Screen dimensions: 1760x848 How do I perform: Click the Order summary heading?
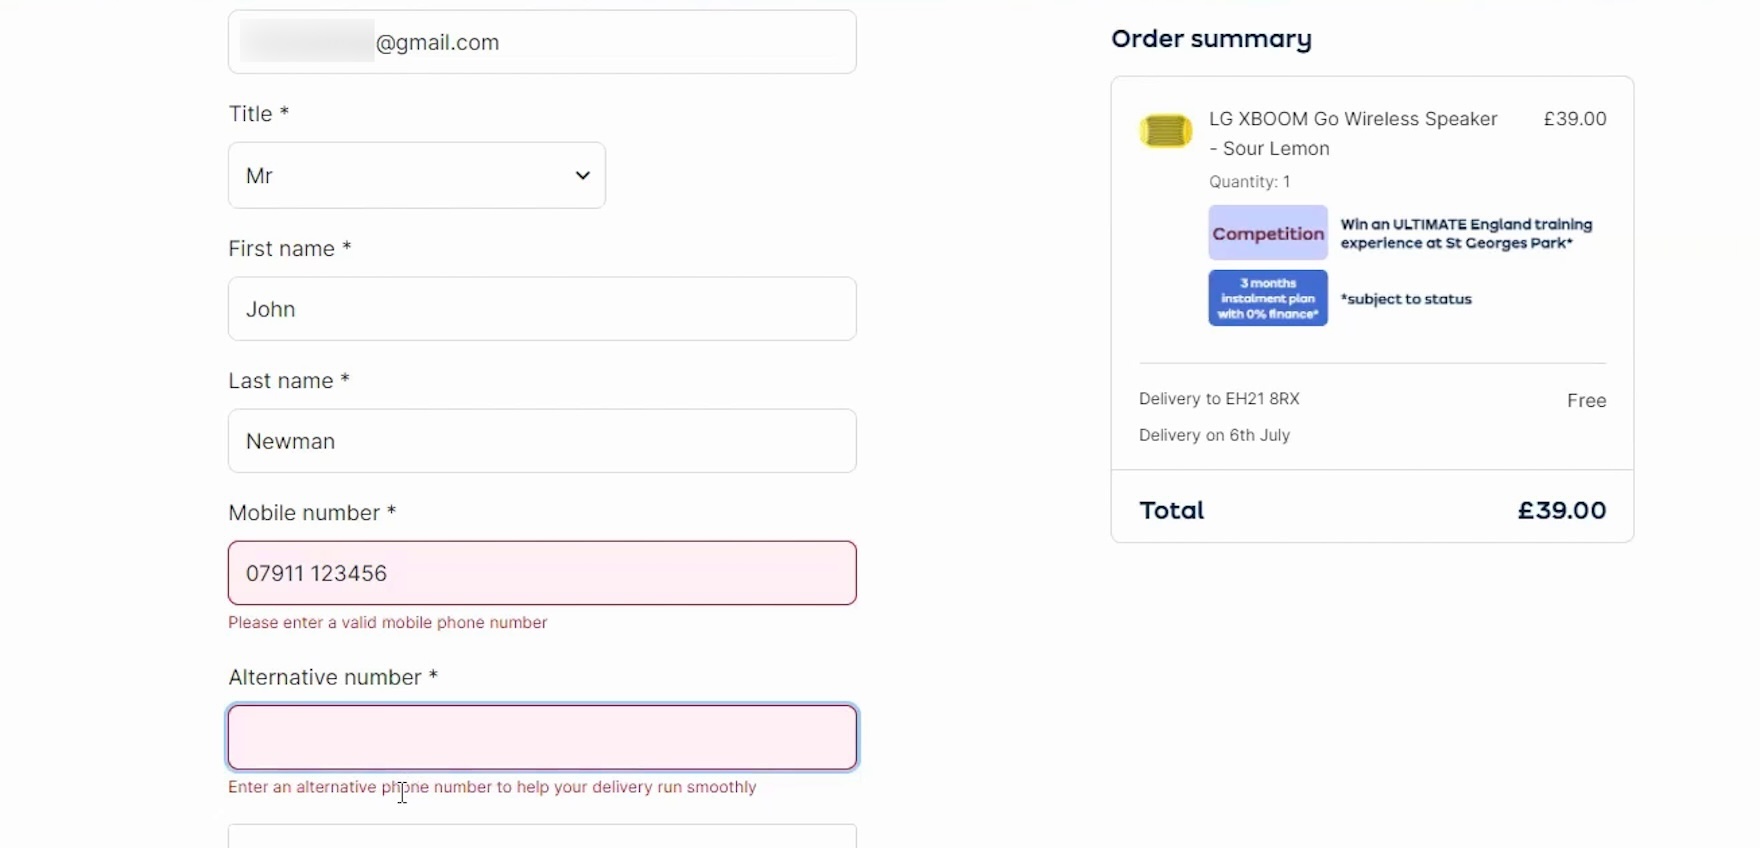tap(1211, 39)
